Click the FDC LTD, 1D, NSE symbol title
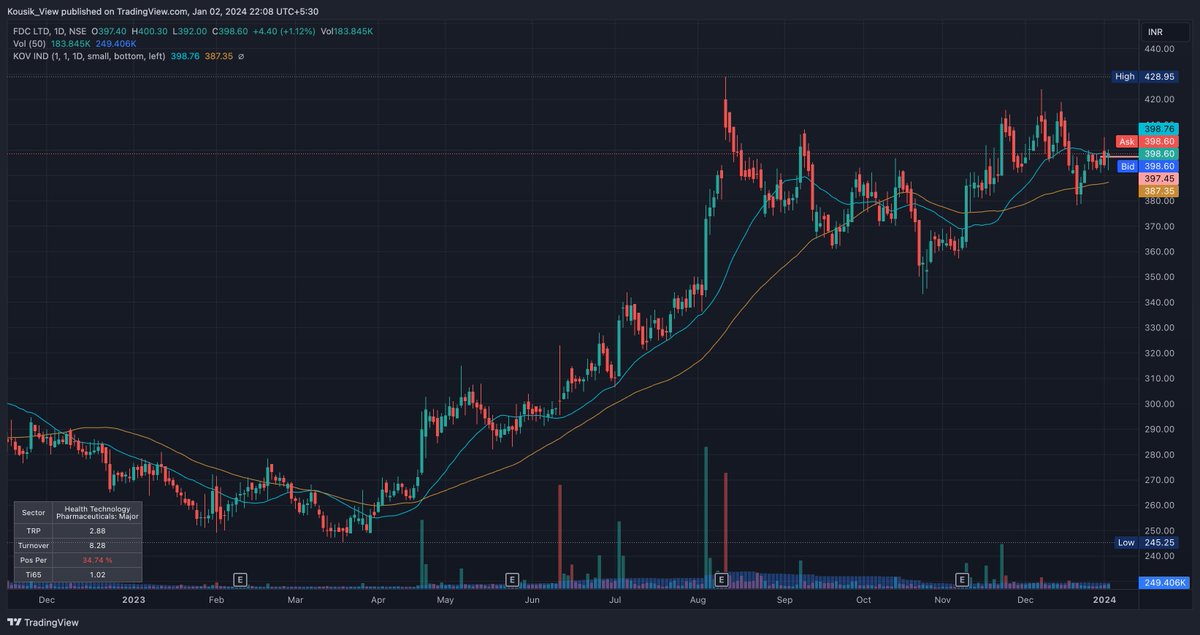1200x635 pixels. 48,32
